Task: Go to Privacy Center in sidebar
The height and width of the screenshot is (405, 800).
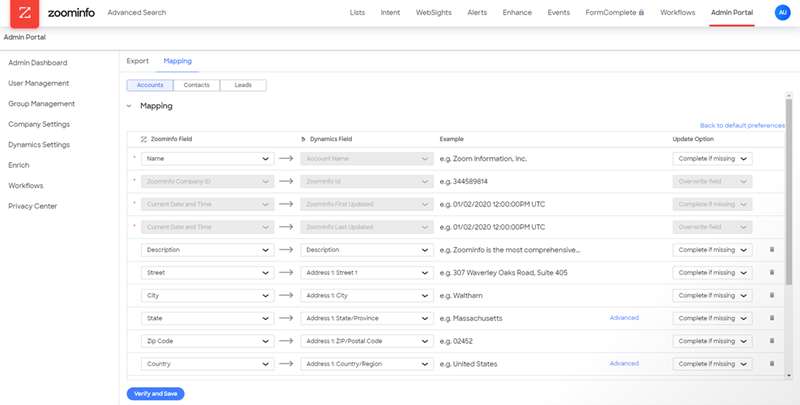Action: [x=33, y=206]
